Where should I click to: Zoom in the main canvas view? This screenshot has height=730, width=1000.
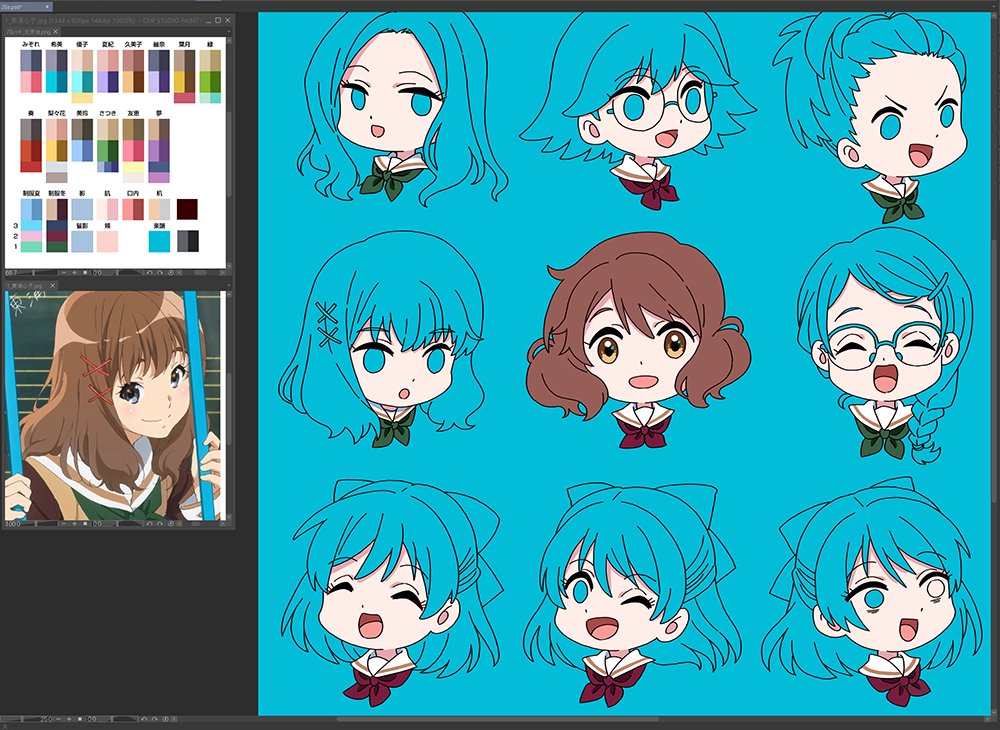coord(69,719)
